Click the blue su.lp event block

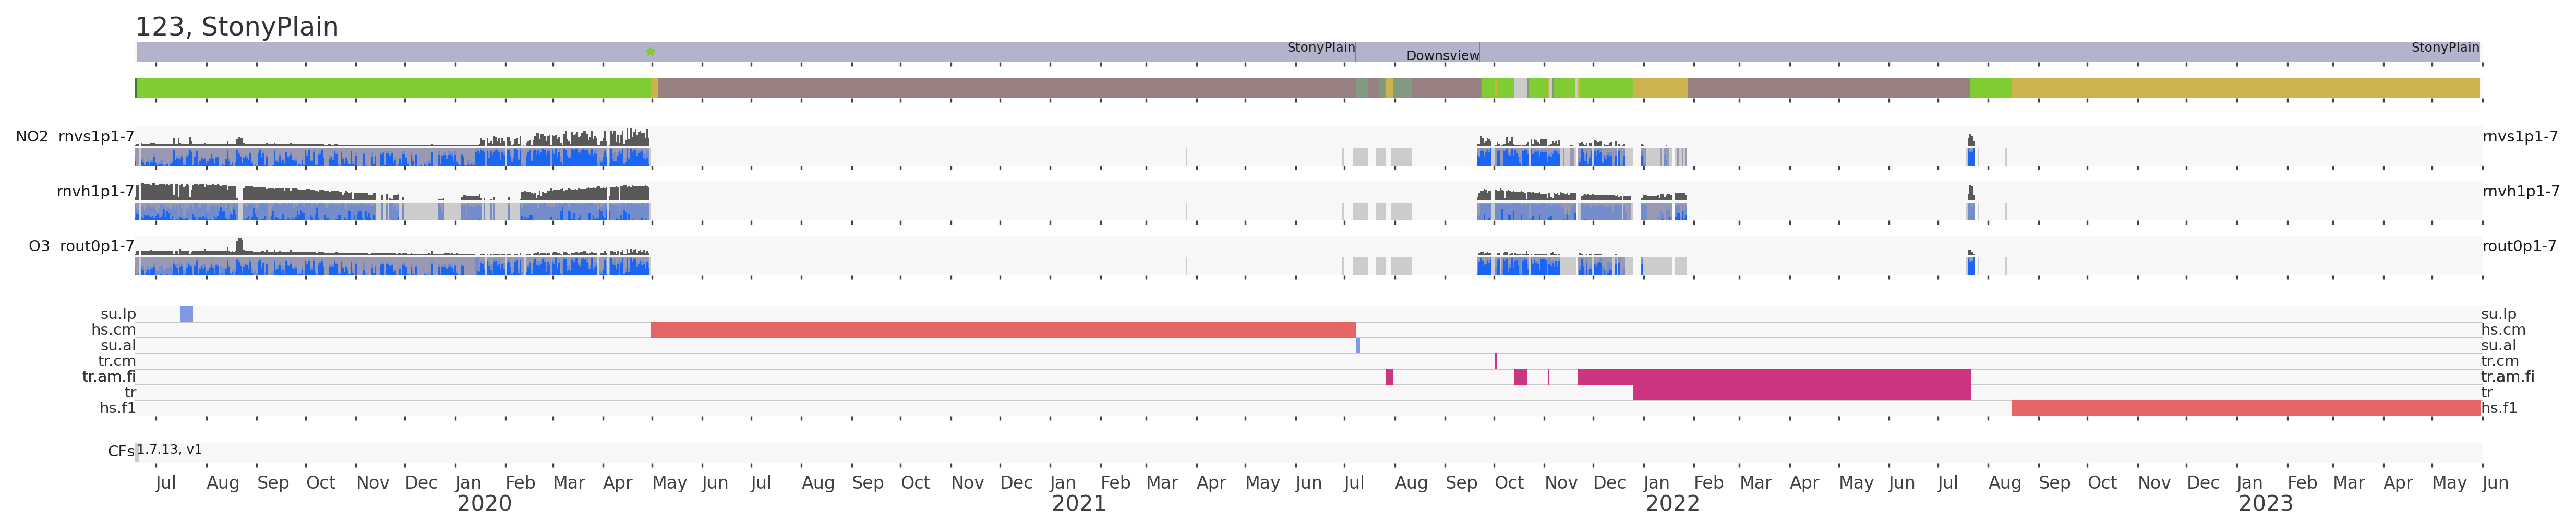pos(186,314)
